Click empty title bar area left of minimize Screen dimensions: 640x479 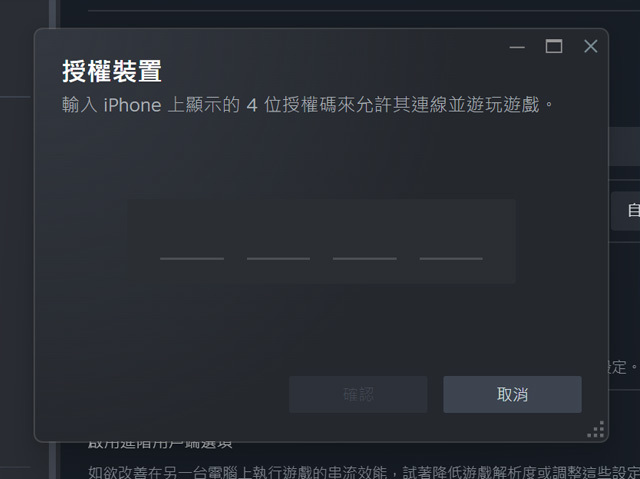pyautogui.click(x=327, y=43)
